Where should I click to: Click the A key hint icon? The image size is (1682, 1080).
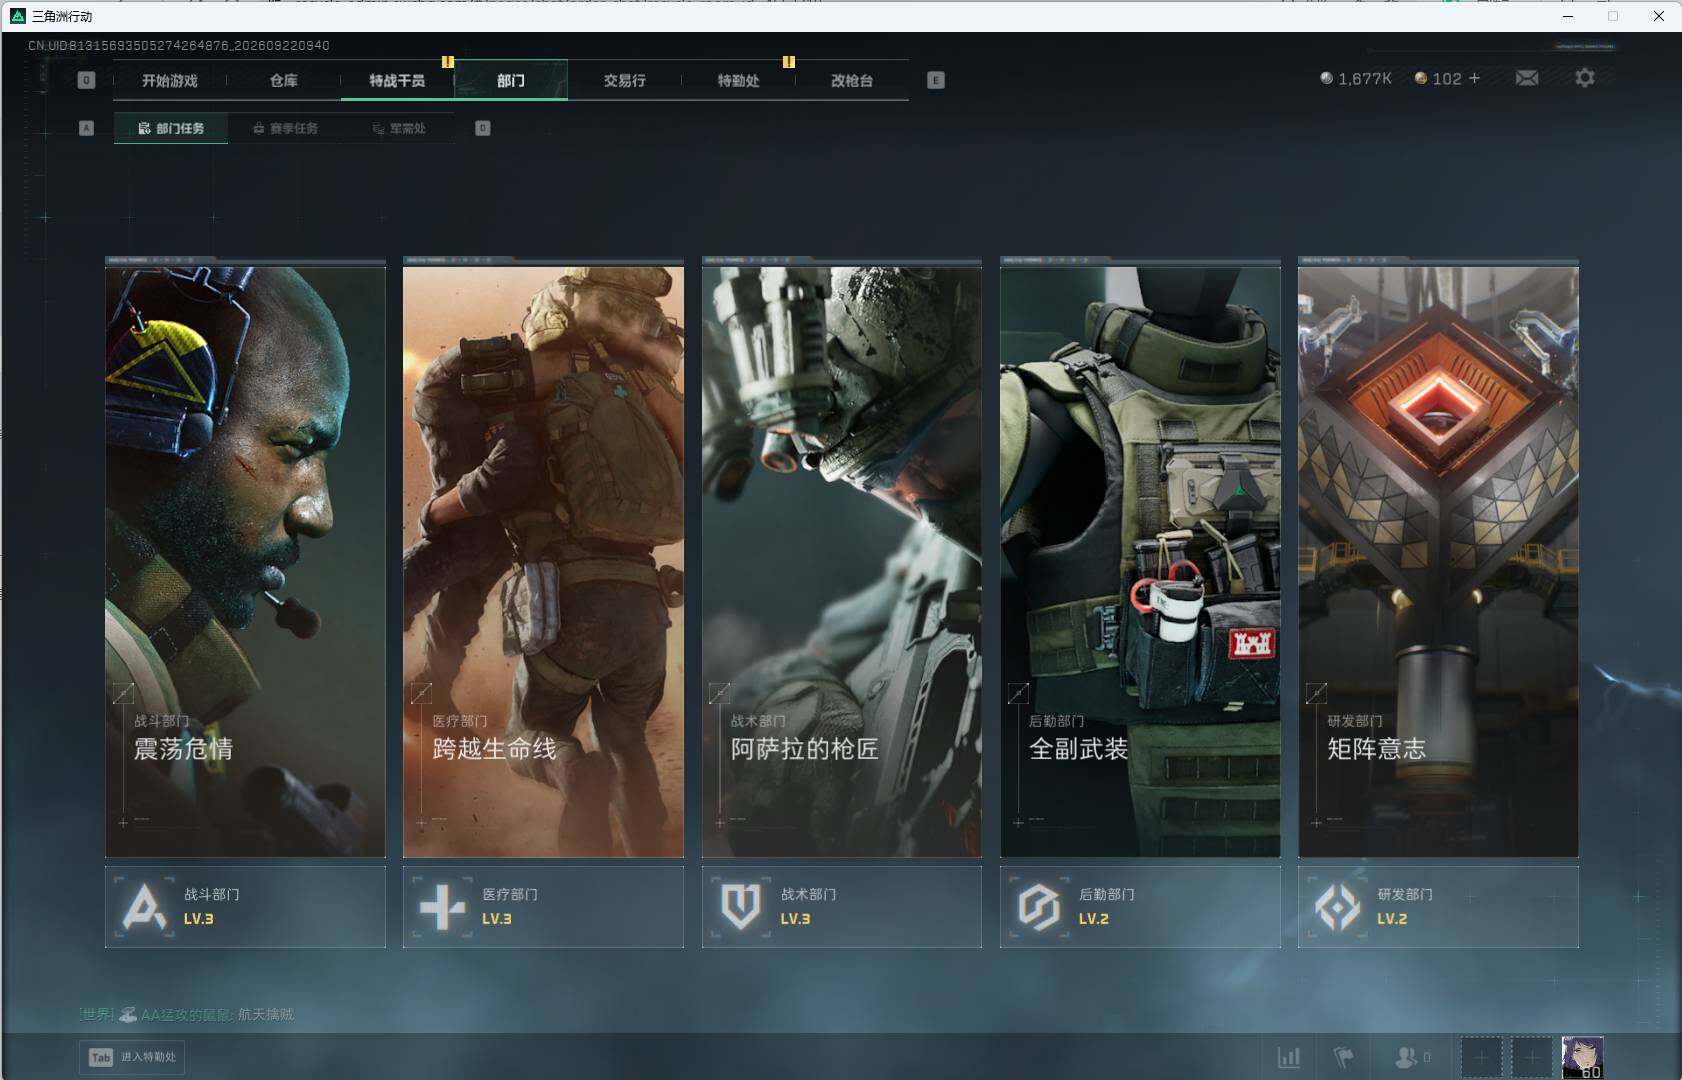(86, 128)
